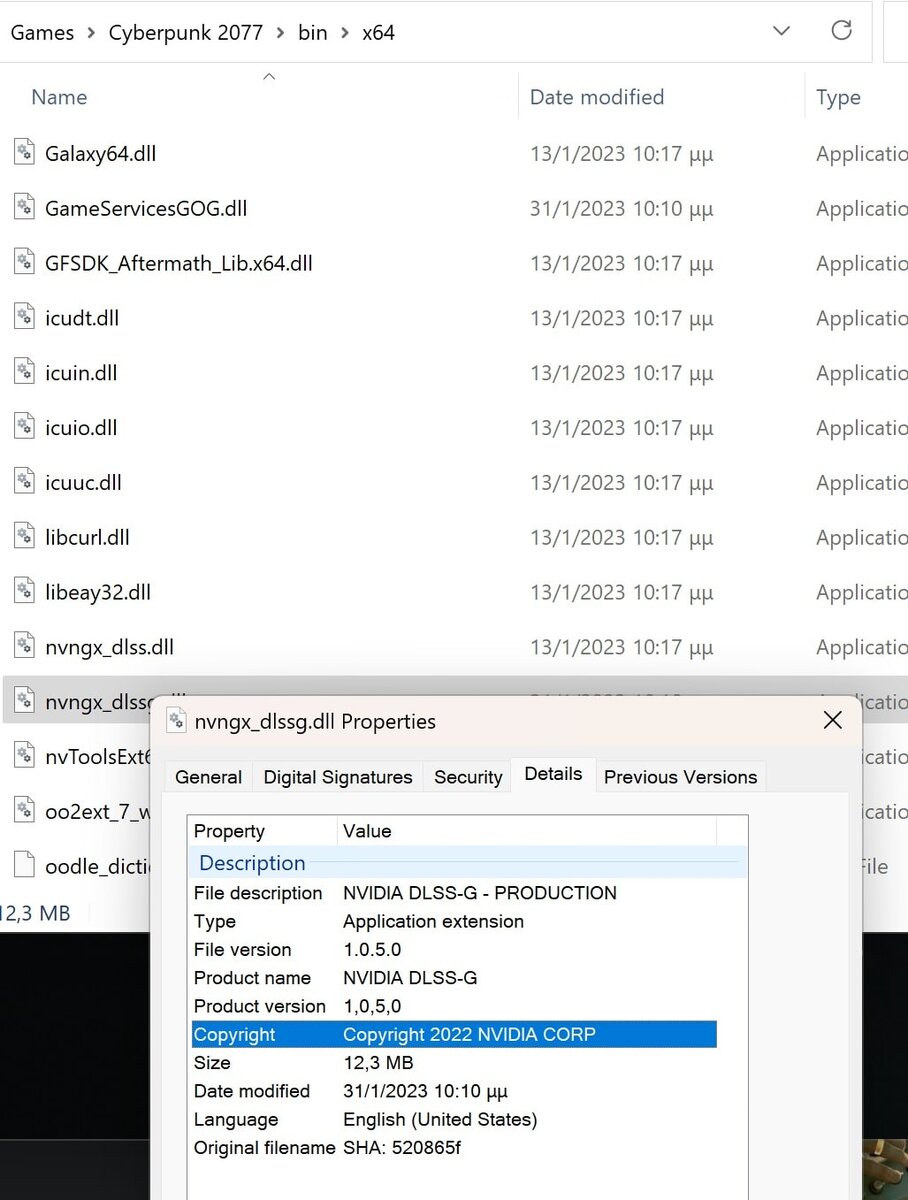Select GFSDK_Aftermath_Lib.x64.dll file name
This screenshot has height=1200, width=908.
[179, 263]
